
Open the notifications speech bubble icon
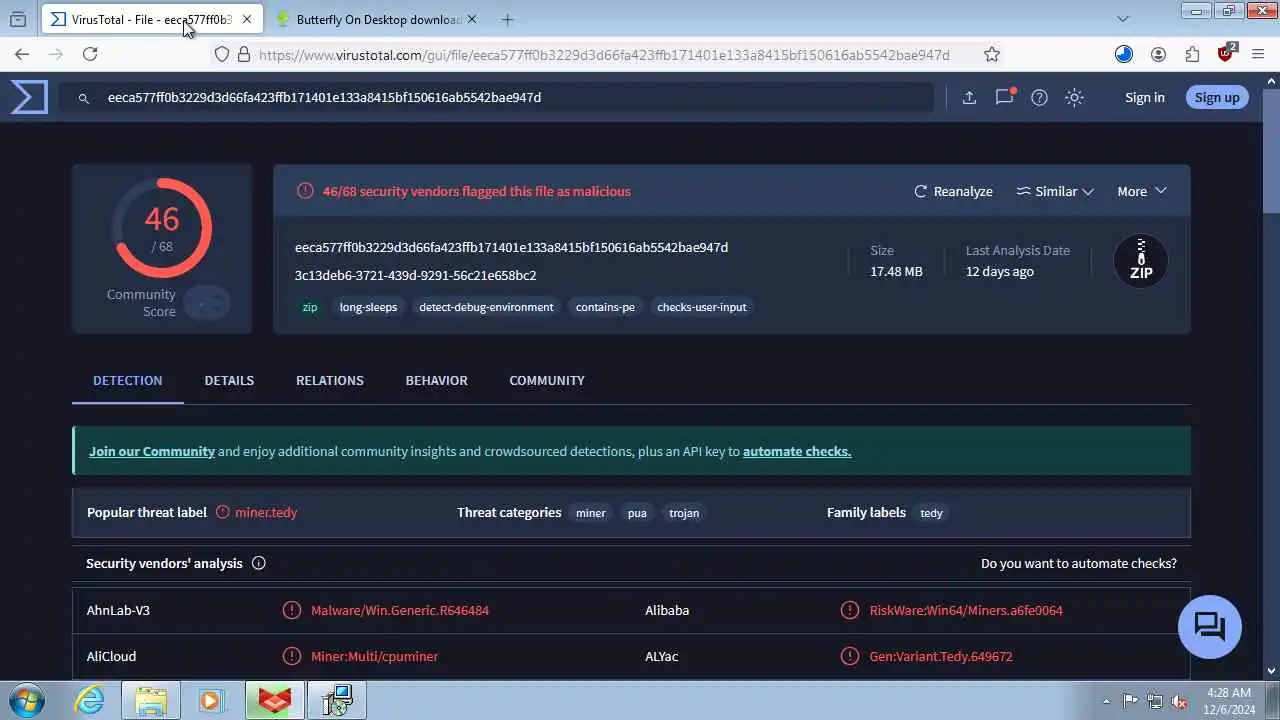click(x=1004, y=97)
